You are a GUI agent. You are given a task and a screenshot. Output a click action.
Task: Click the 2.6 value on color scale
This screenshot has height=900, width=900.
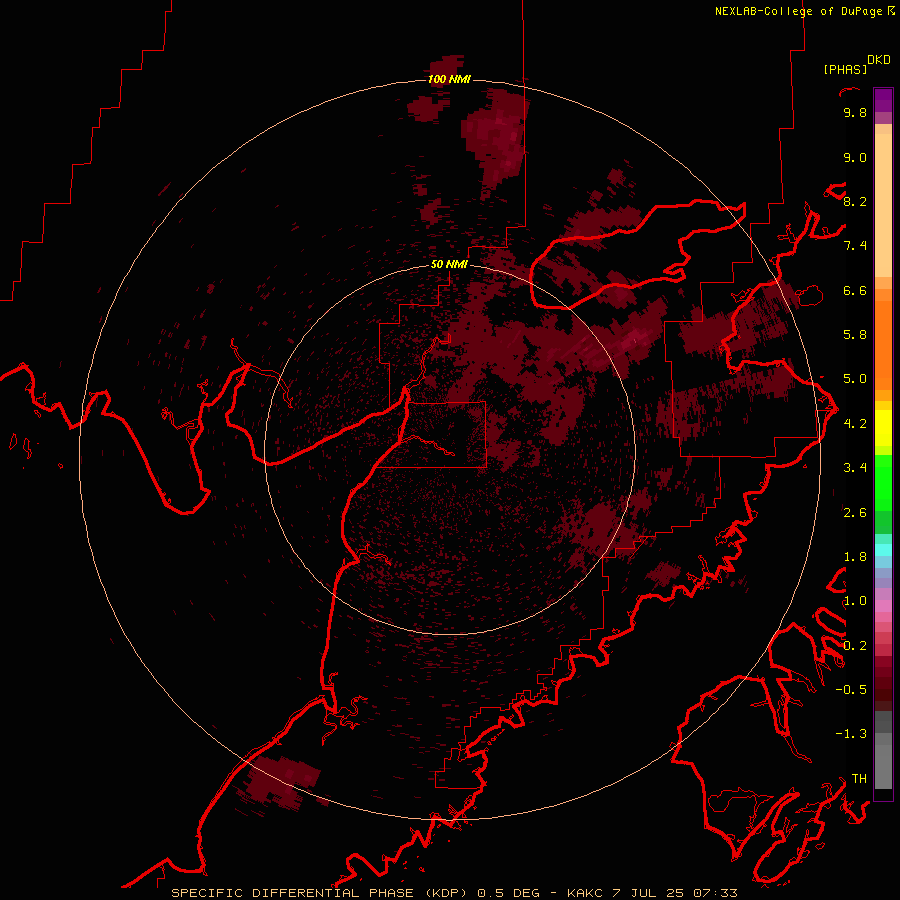pyautogui.click(x=855, y=513)
